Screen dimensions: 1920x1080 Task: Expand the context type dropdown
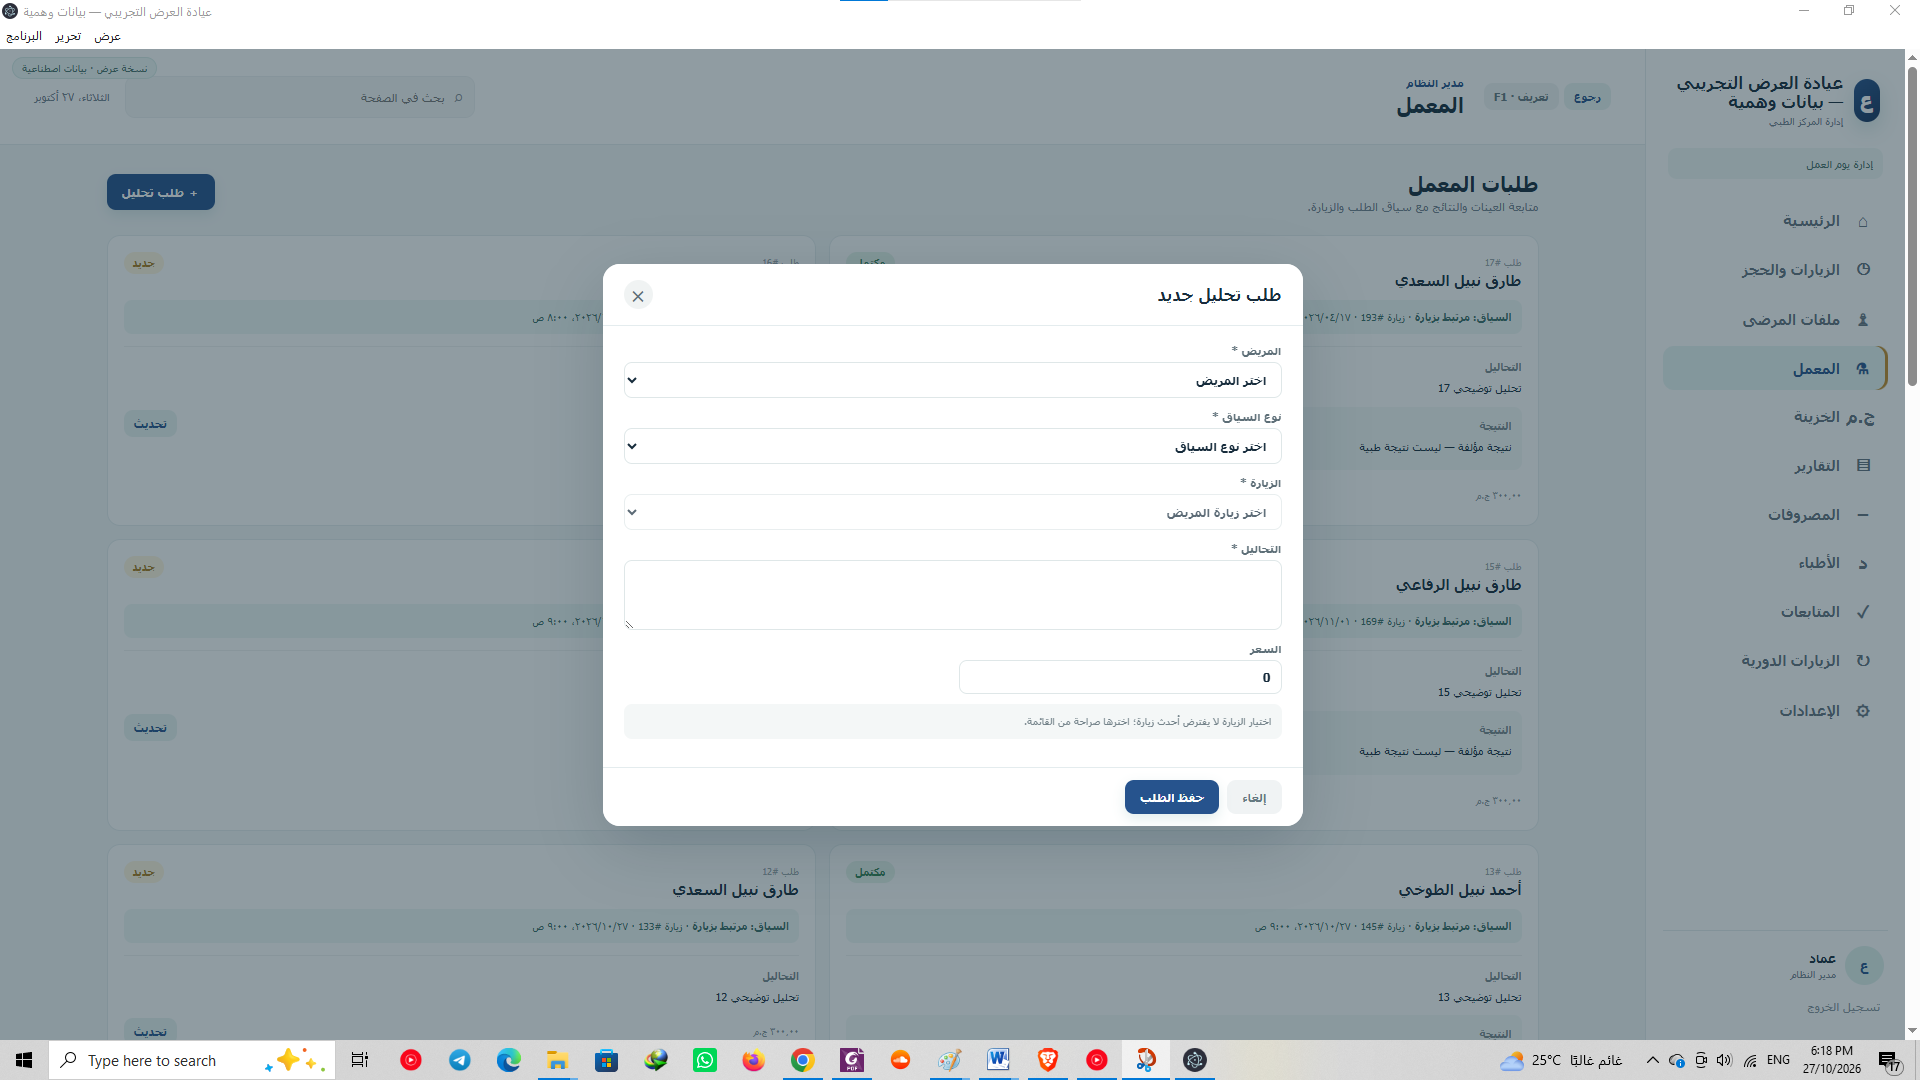pos(952,446)
